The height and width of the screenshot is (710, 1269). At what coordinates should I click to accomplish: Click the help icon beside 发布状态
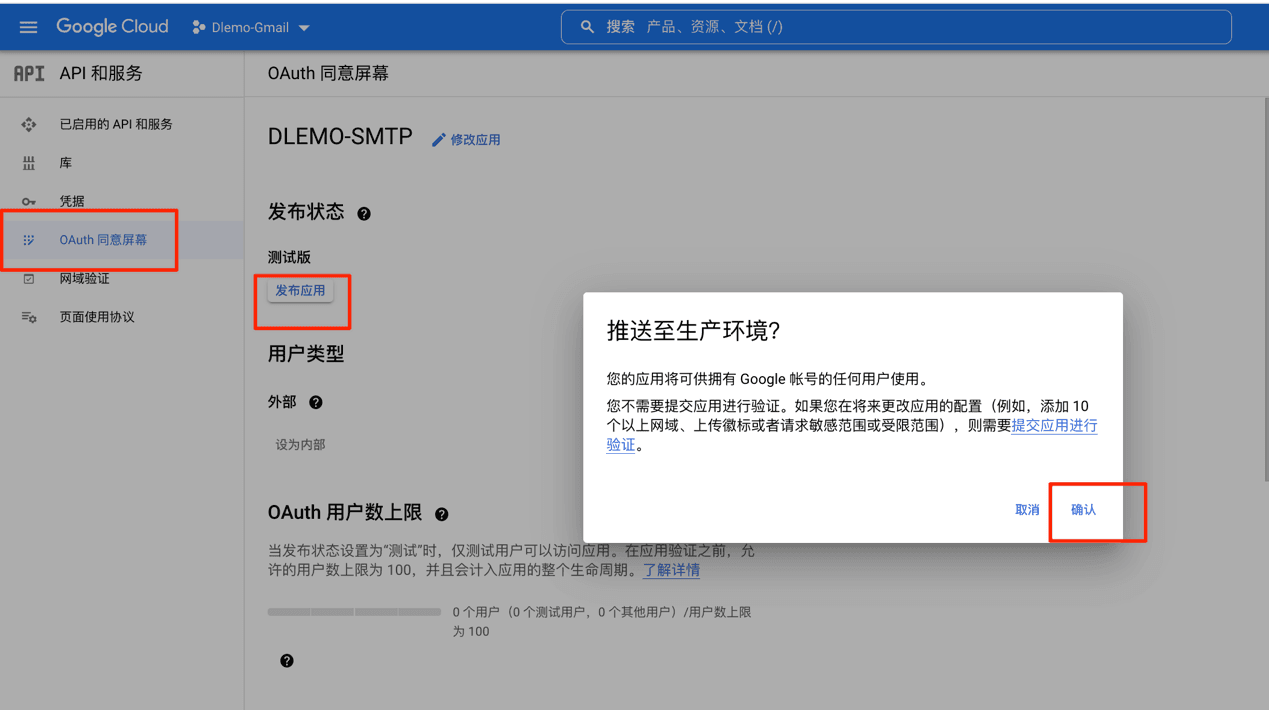pos(364,214)
